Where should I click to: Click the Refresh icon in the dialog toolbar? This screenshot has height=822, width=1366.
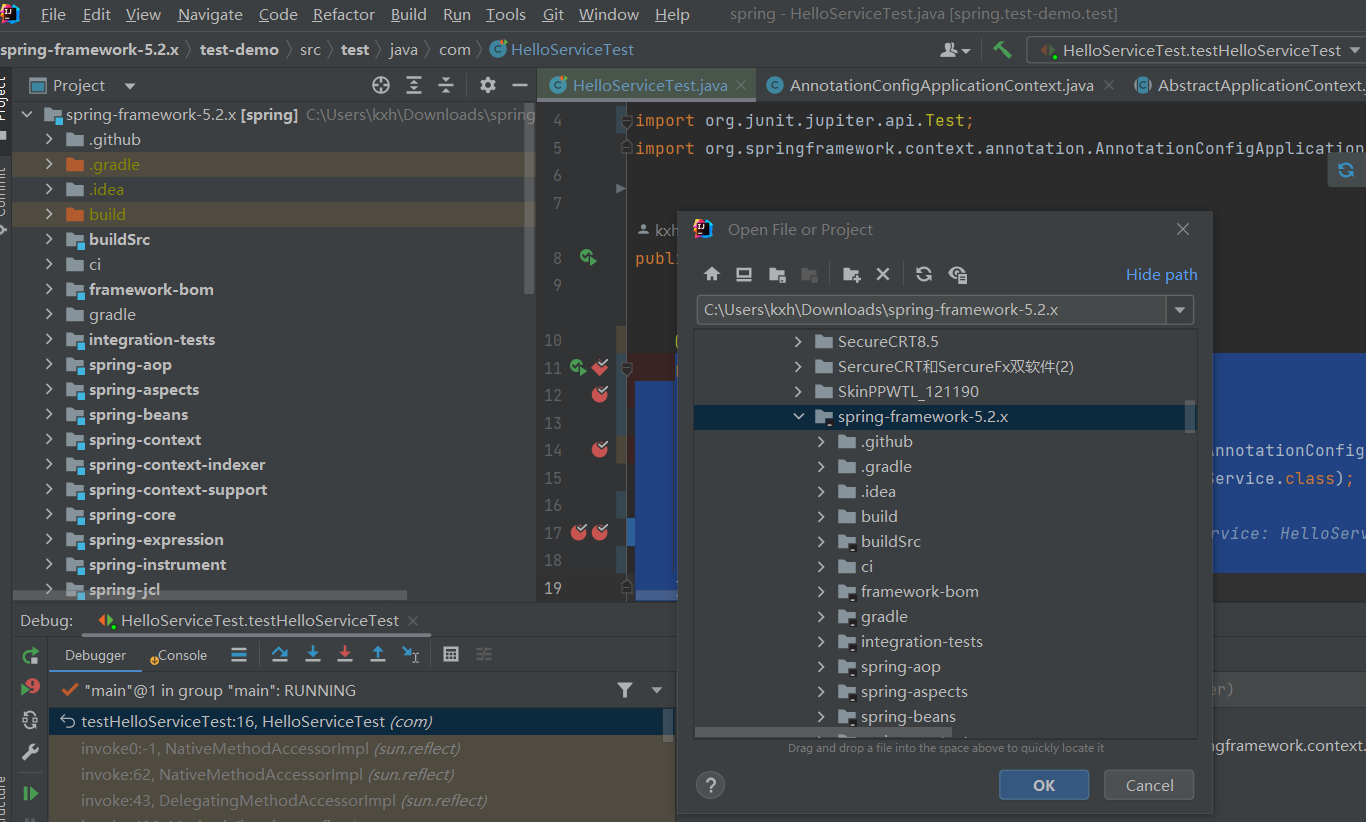pos(924,274)
